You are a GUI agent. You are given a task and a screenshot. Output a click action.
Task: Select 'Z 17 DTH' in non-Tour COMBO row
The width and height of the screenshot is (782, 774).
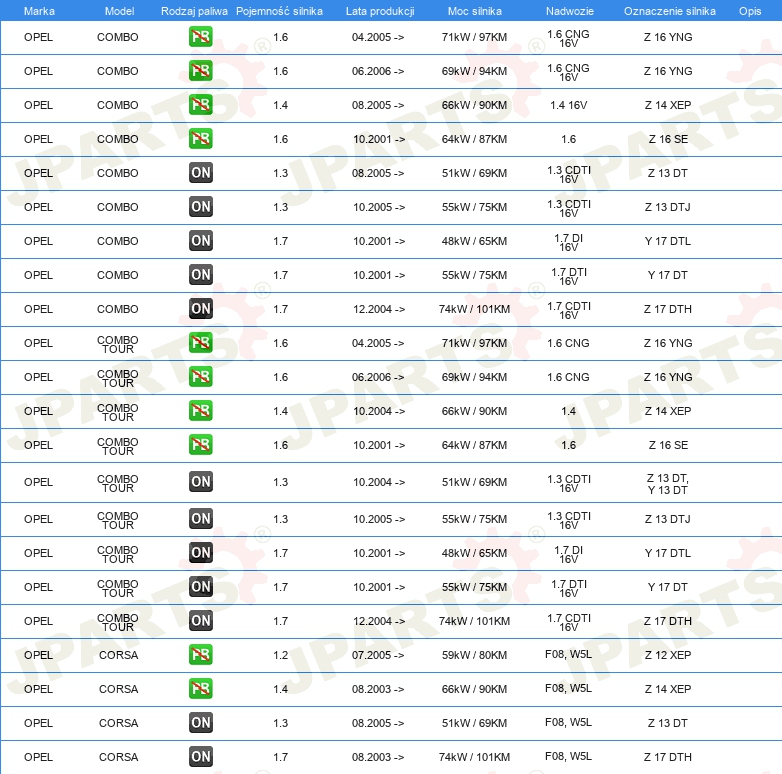point(668,309)
